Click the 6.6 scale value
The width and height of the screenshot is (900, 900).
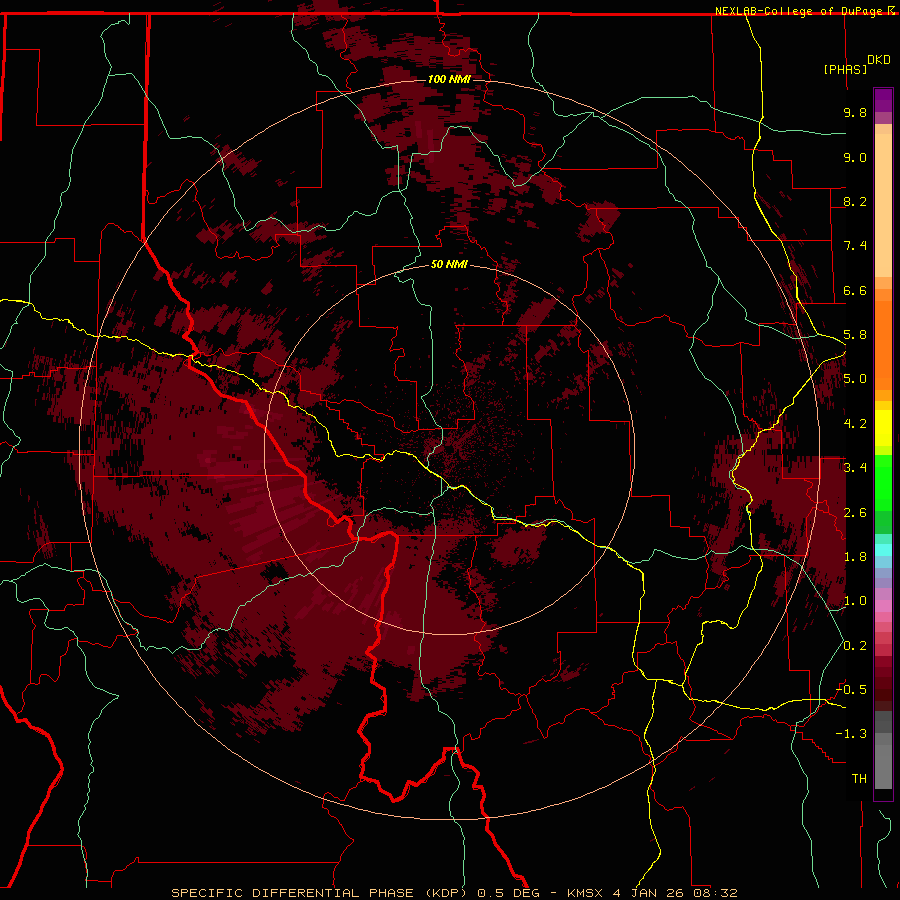855,290
